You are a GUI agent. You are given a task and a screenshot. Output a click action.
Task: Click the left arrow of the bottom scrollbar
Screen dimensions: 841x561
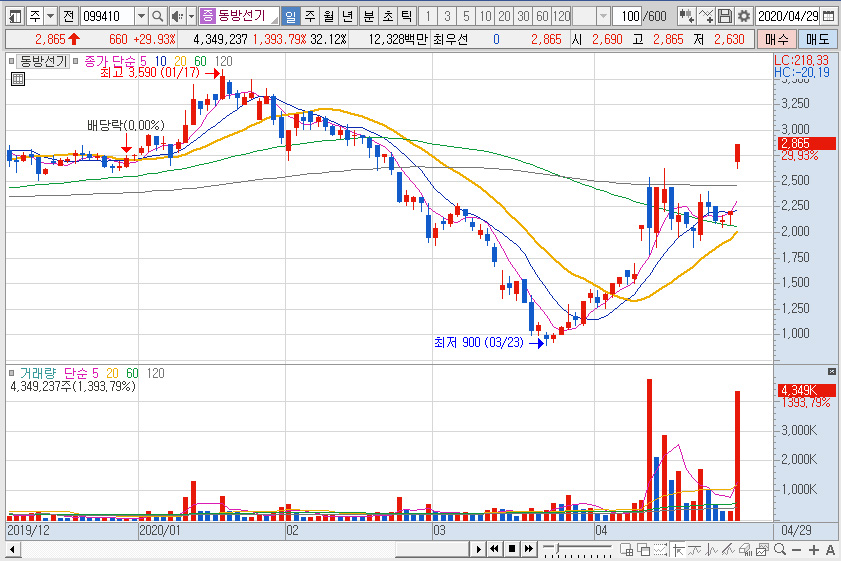pos(13,549)
